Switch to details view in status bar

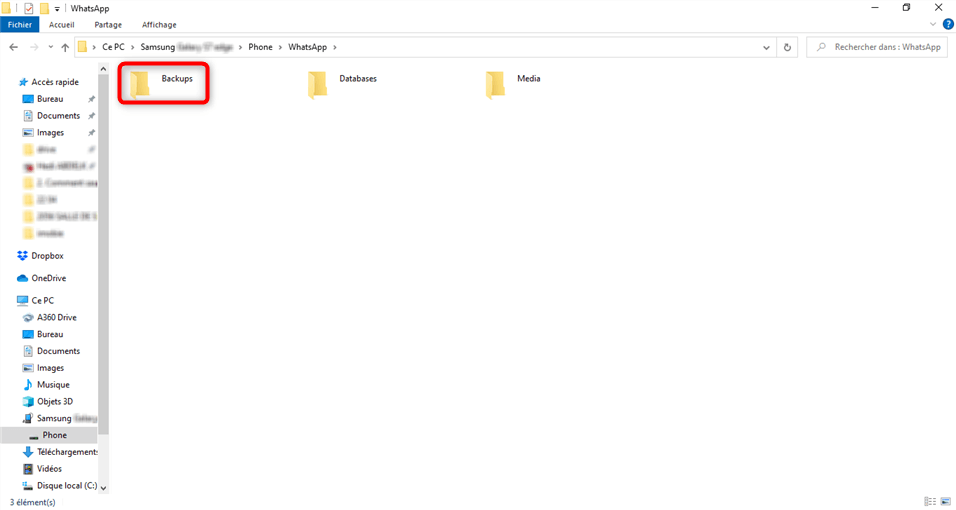(x=930, y=501)
